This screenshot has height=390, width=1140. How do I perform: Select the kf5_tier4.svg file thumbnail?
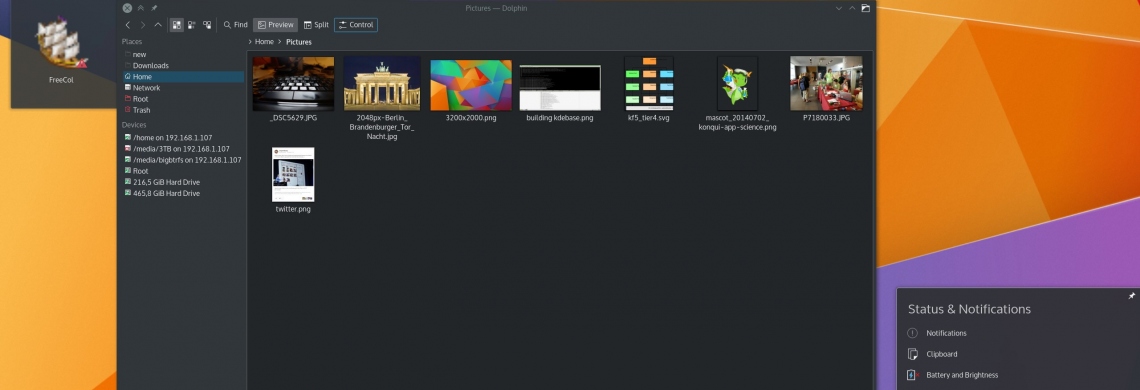[x=649, y=84]
